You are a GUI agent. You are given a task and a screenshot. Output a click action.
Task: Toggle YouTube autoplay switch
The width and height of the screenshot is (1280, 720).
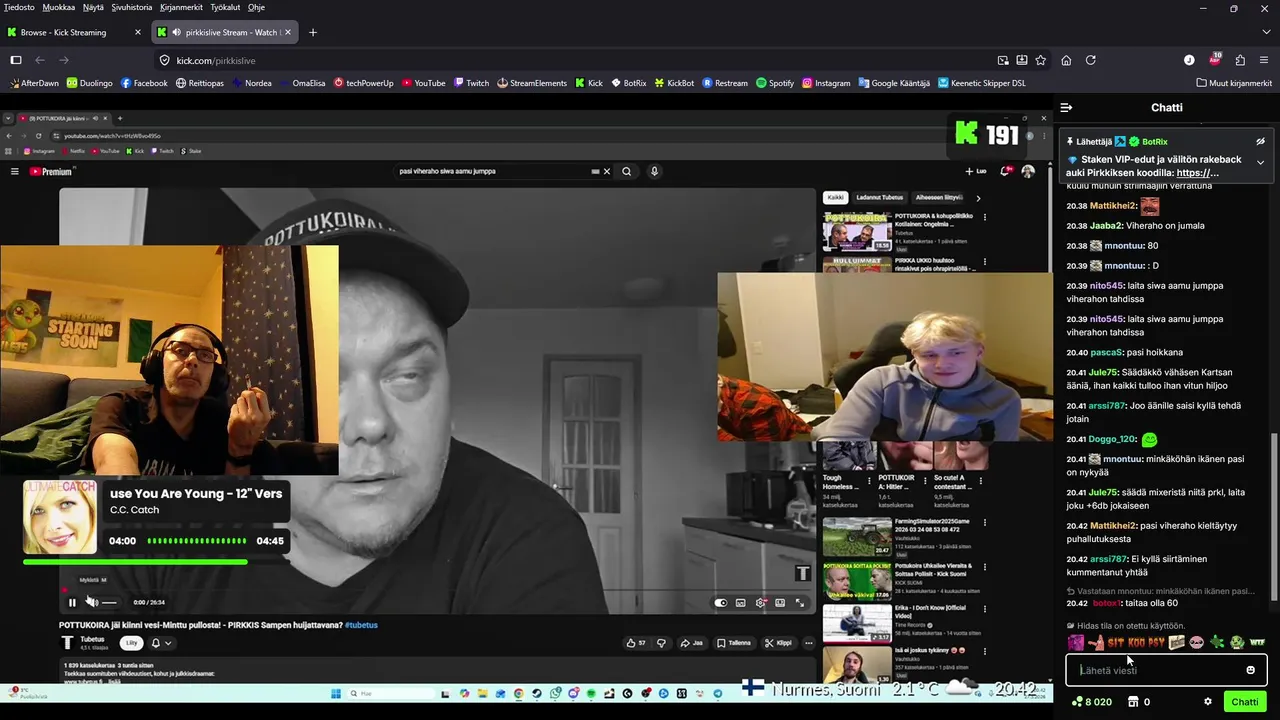pos(720,602)
